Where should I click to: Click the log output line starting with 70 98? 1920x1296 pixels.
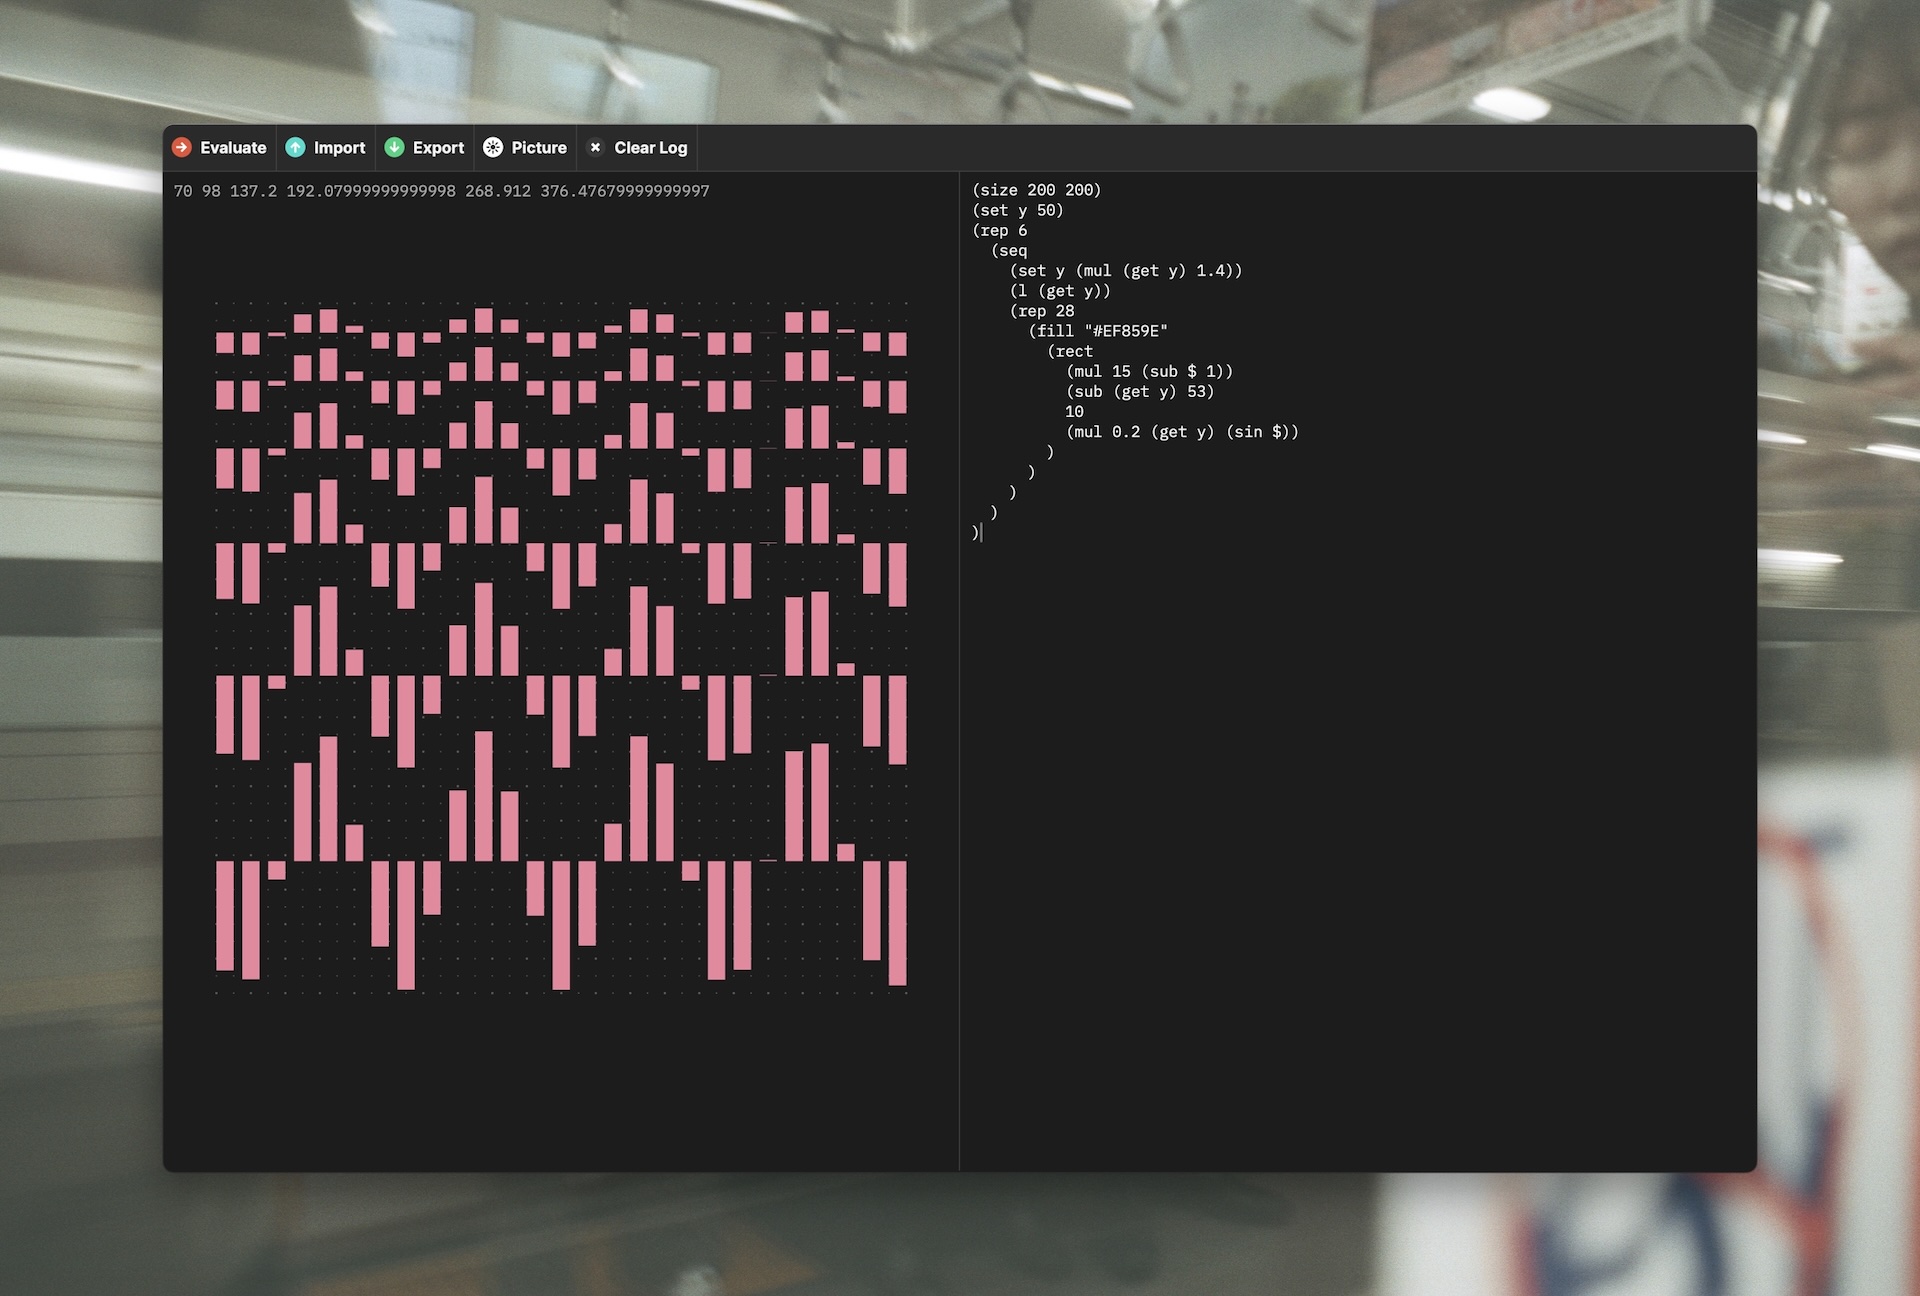[441, 191]
